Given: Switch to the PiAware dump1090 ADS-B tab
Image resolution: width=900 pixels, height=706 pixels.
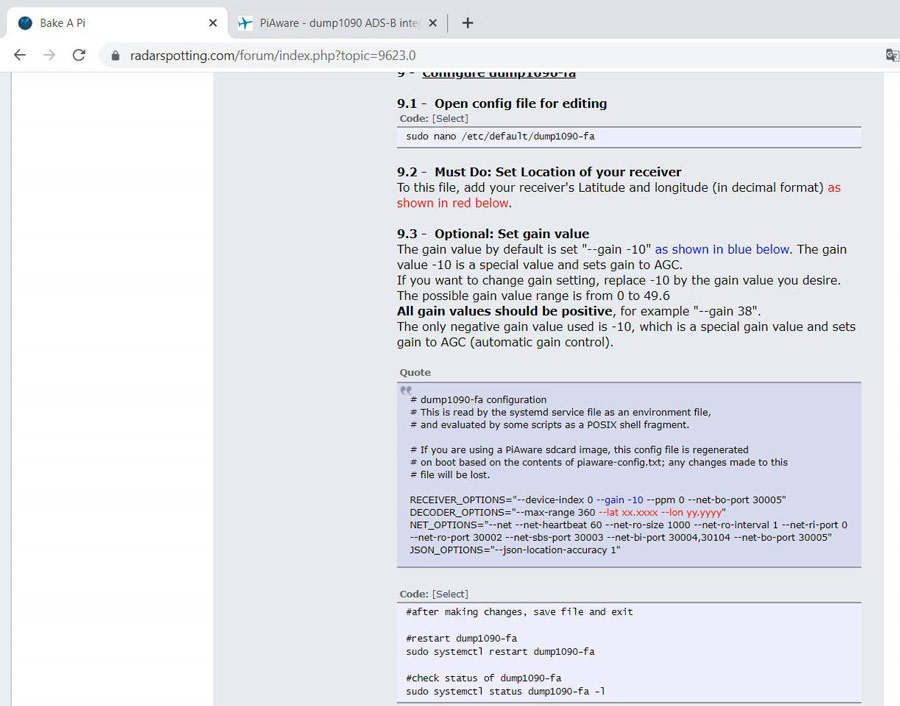Looking at the screenshot, I should (337, 23).
